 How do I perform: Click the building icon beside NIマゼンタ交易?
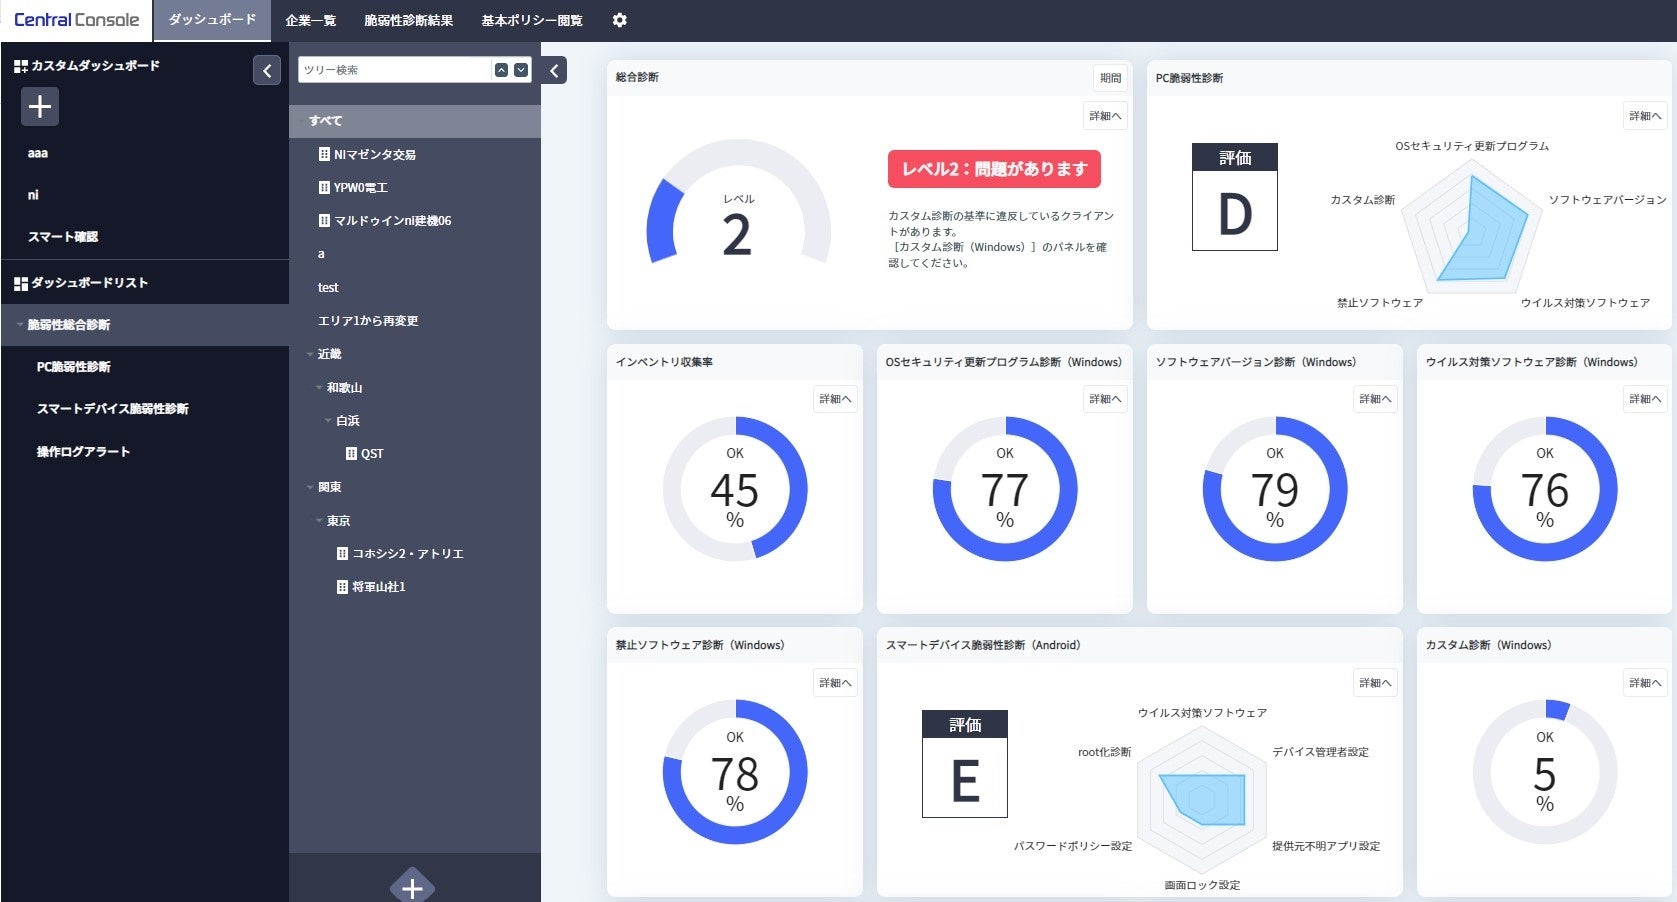click(x=324, y=154)
